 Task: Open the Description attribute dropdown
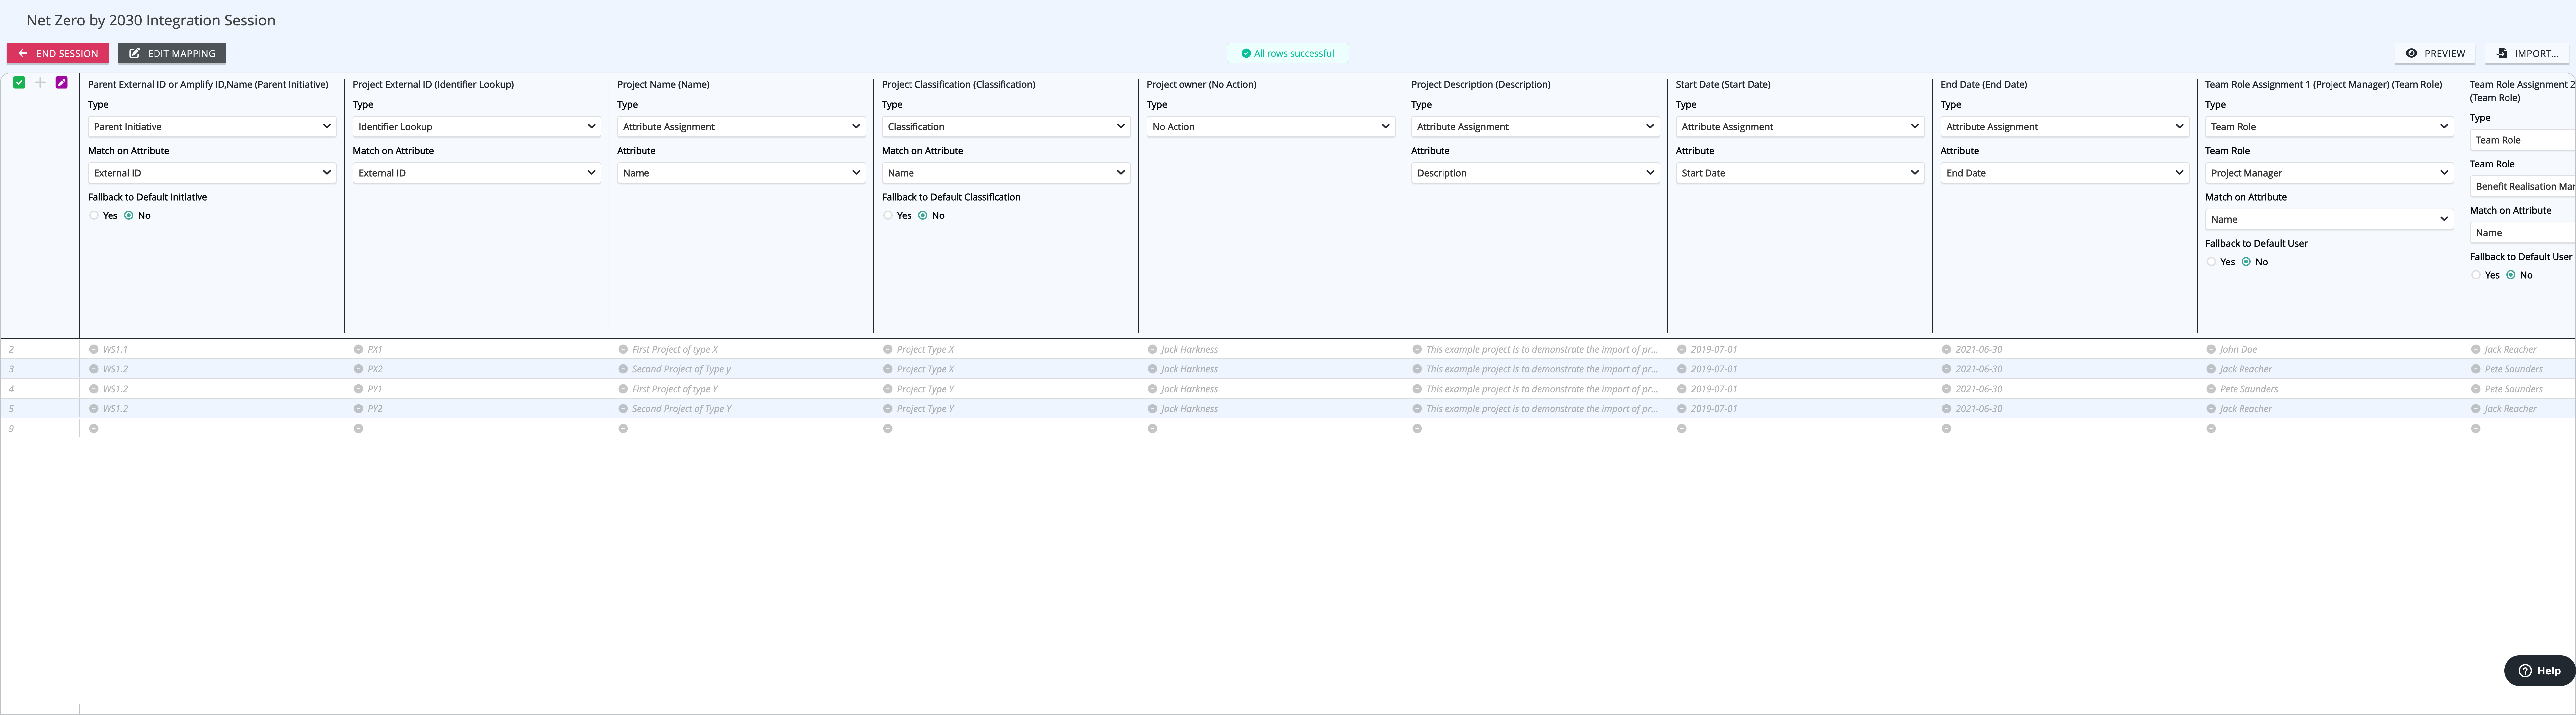pyautogui.click(x=1535, y=173)
